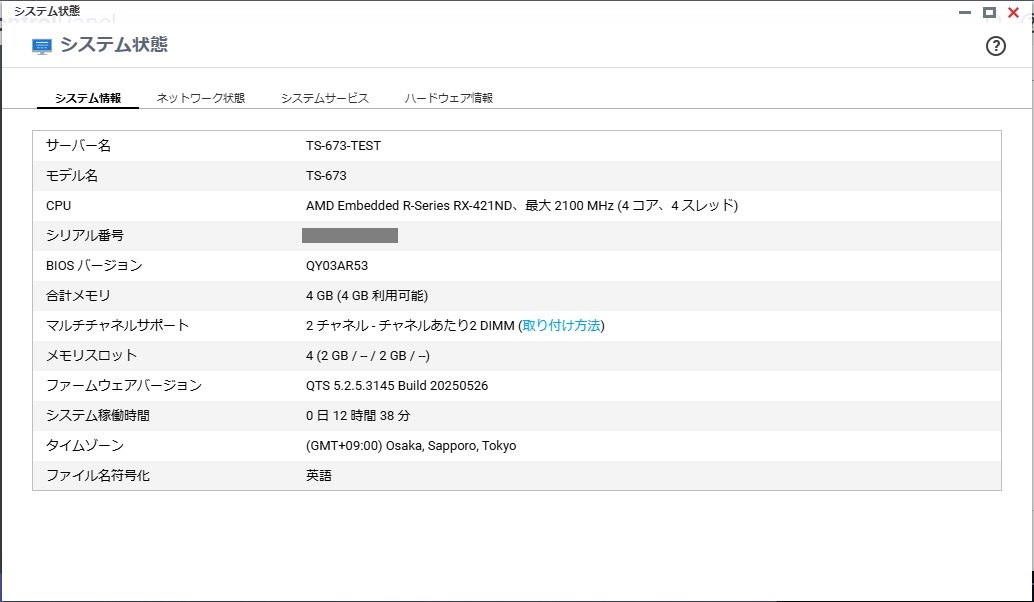Select the CPU value AMD Embedded R-Series text

point(522,206)
